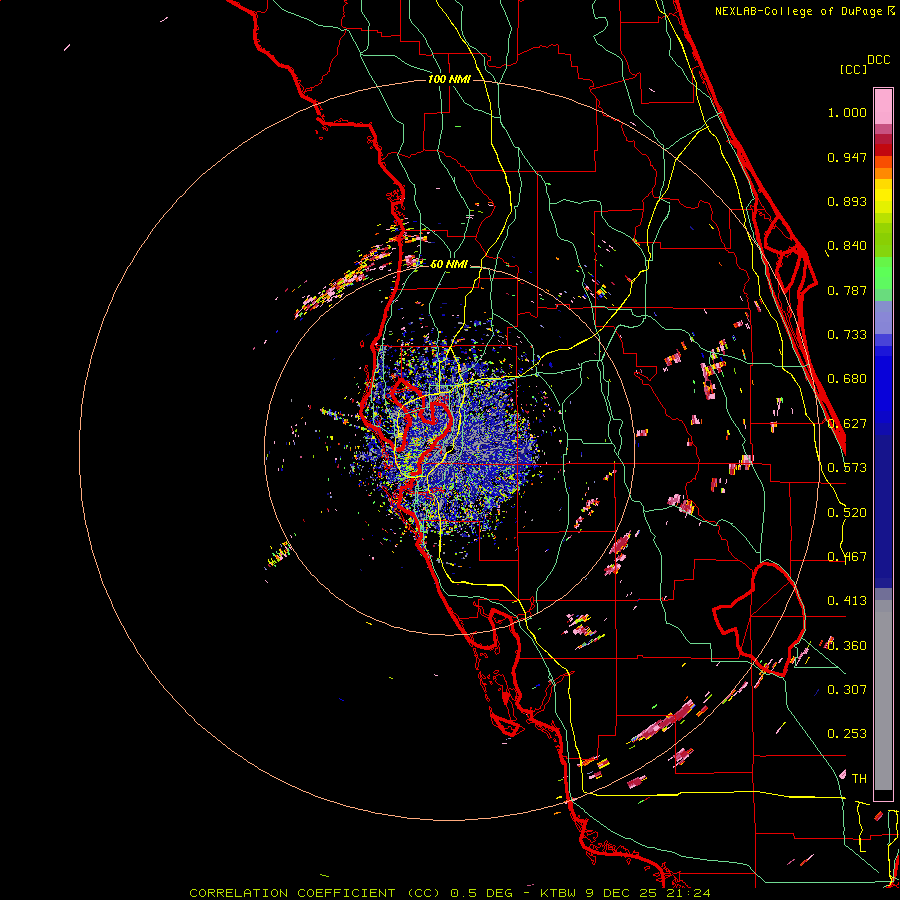
Task: Select the 0.947 scale value
Action: coord(847,157)
